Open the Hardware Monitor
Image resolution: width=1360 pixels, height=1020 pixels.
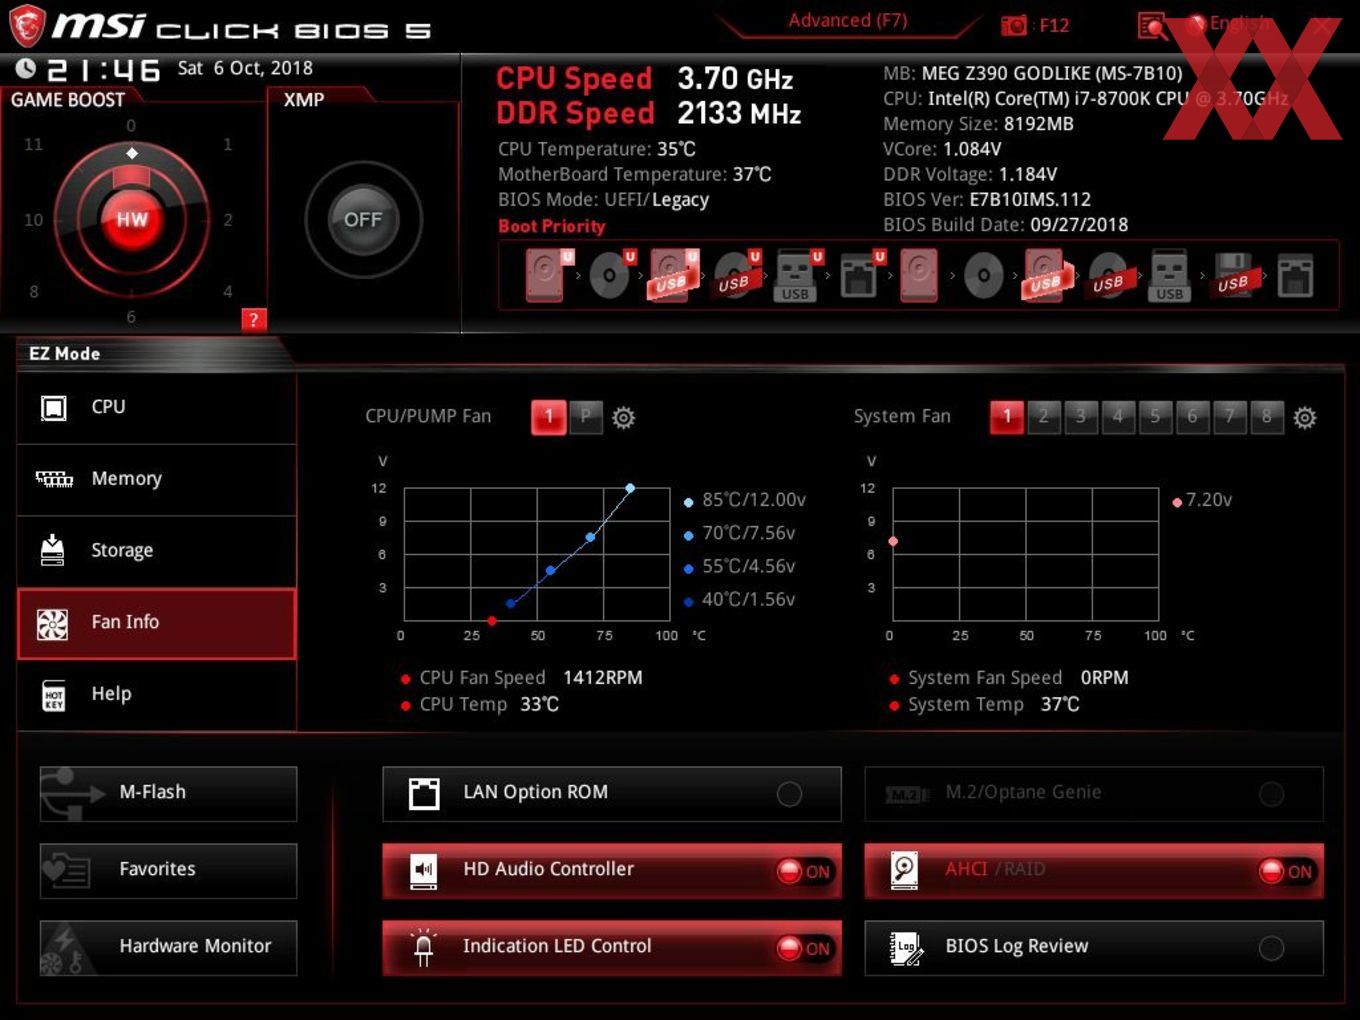[168, 948]
